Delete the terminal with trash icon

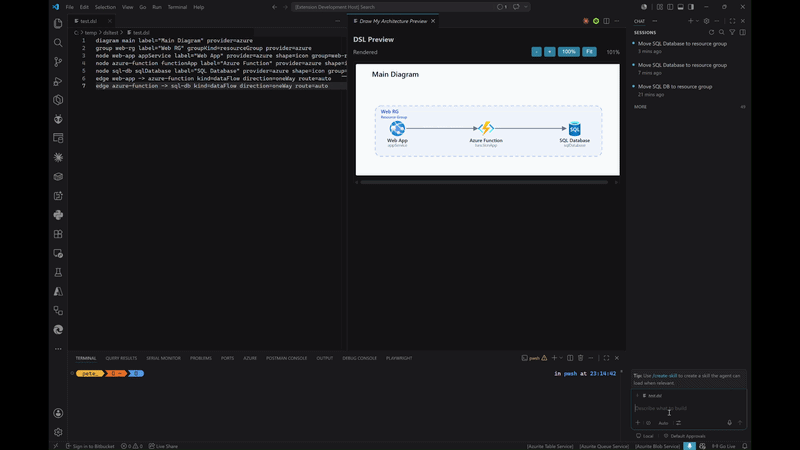tap(581, 358)
